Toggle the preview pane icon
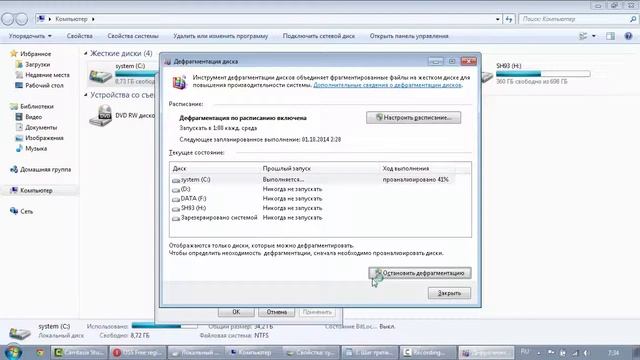 point(610,36)
